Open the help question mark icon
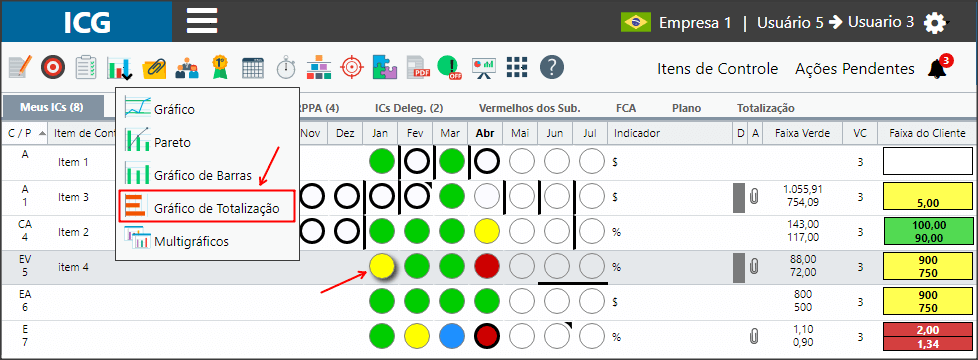The width and height of the screenshot is (978, 360). pyautogui.click(x=552, y=67)
